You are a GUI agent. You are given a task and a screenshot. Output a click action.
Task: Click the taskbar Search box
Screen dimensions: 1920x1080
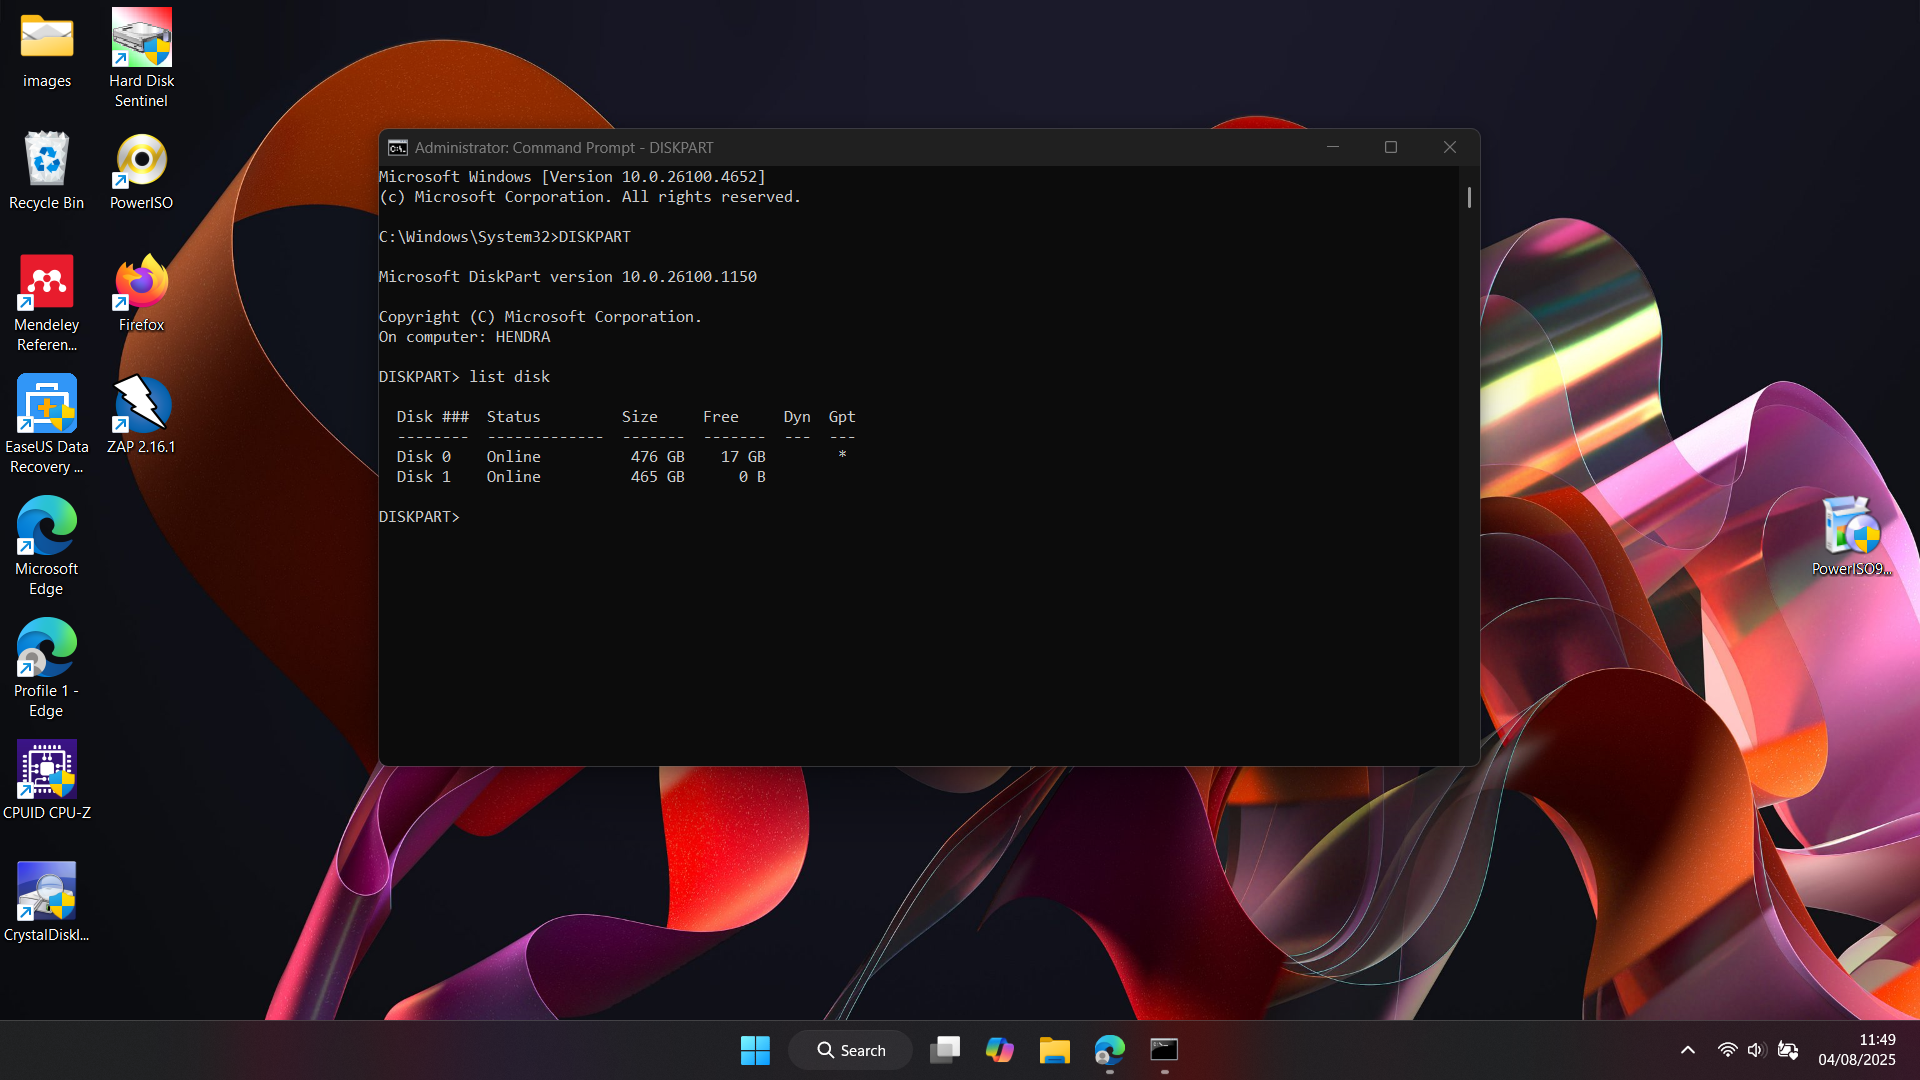pyautogui.click(x=851, y=1050)
